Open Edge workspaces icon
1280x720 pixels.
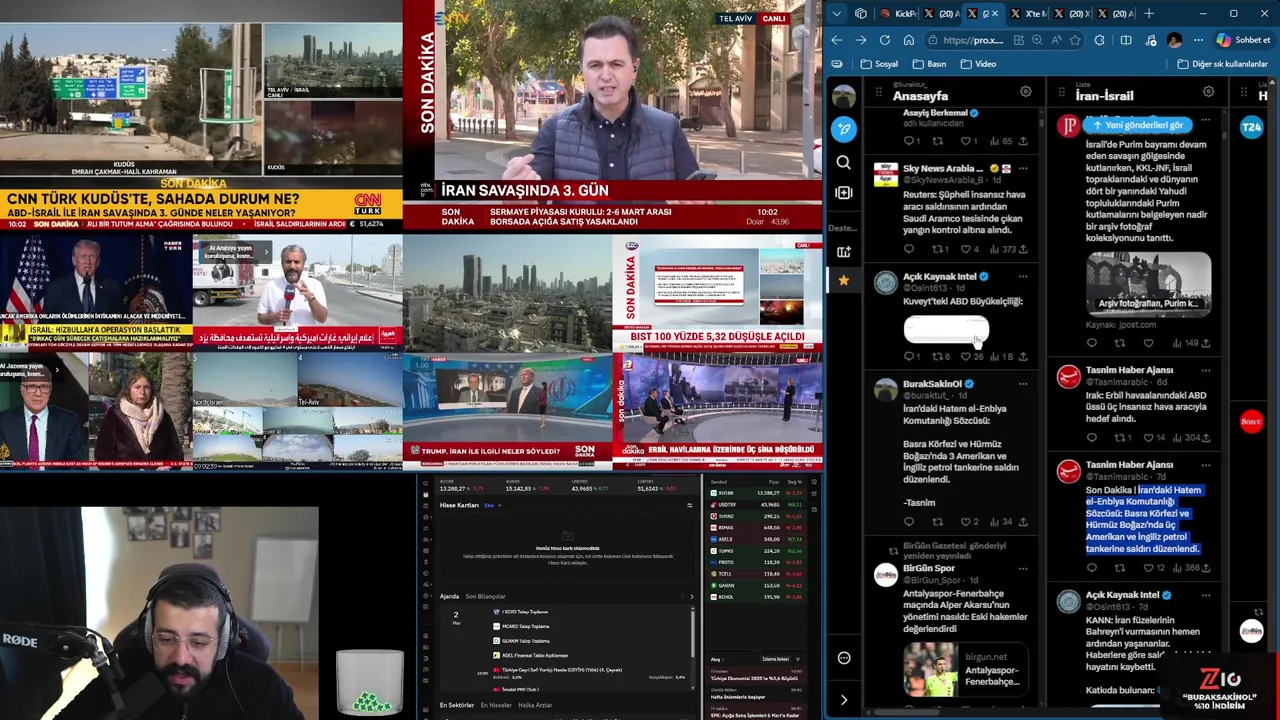tap(861, 14)
